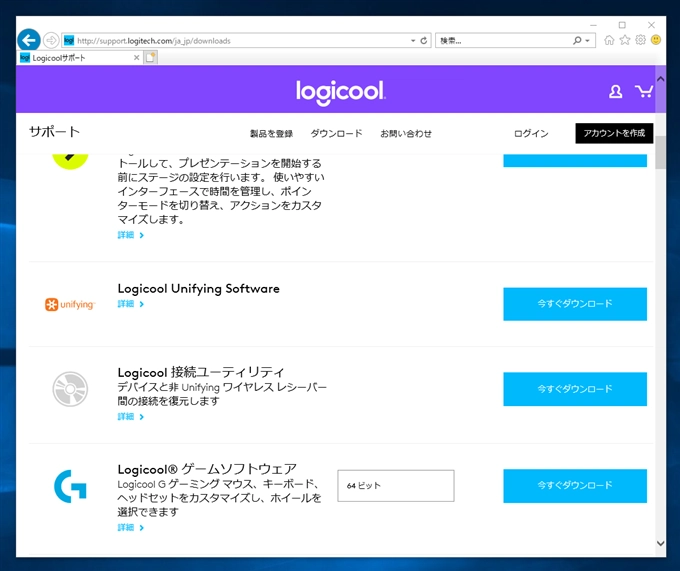Open the address bar history dropdown arrow
680x571 pixels.
click(x=413, y=41)
